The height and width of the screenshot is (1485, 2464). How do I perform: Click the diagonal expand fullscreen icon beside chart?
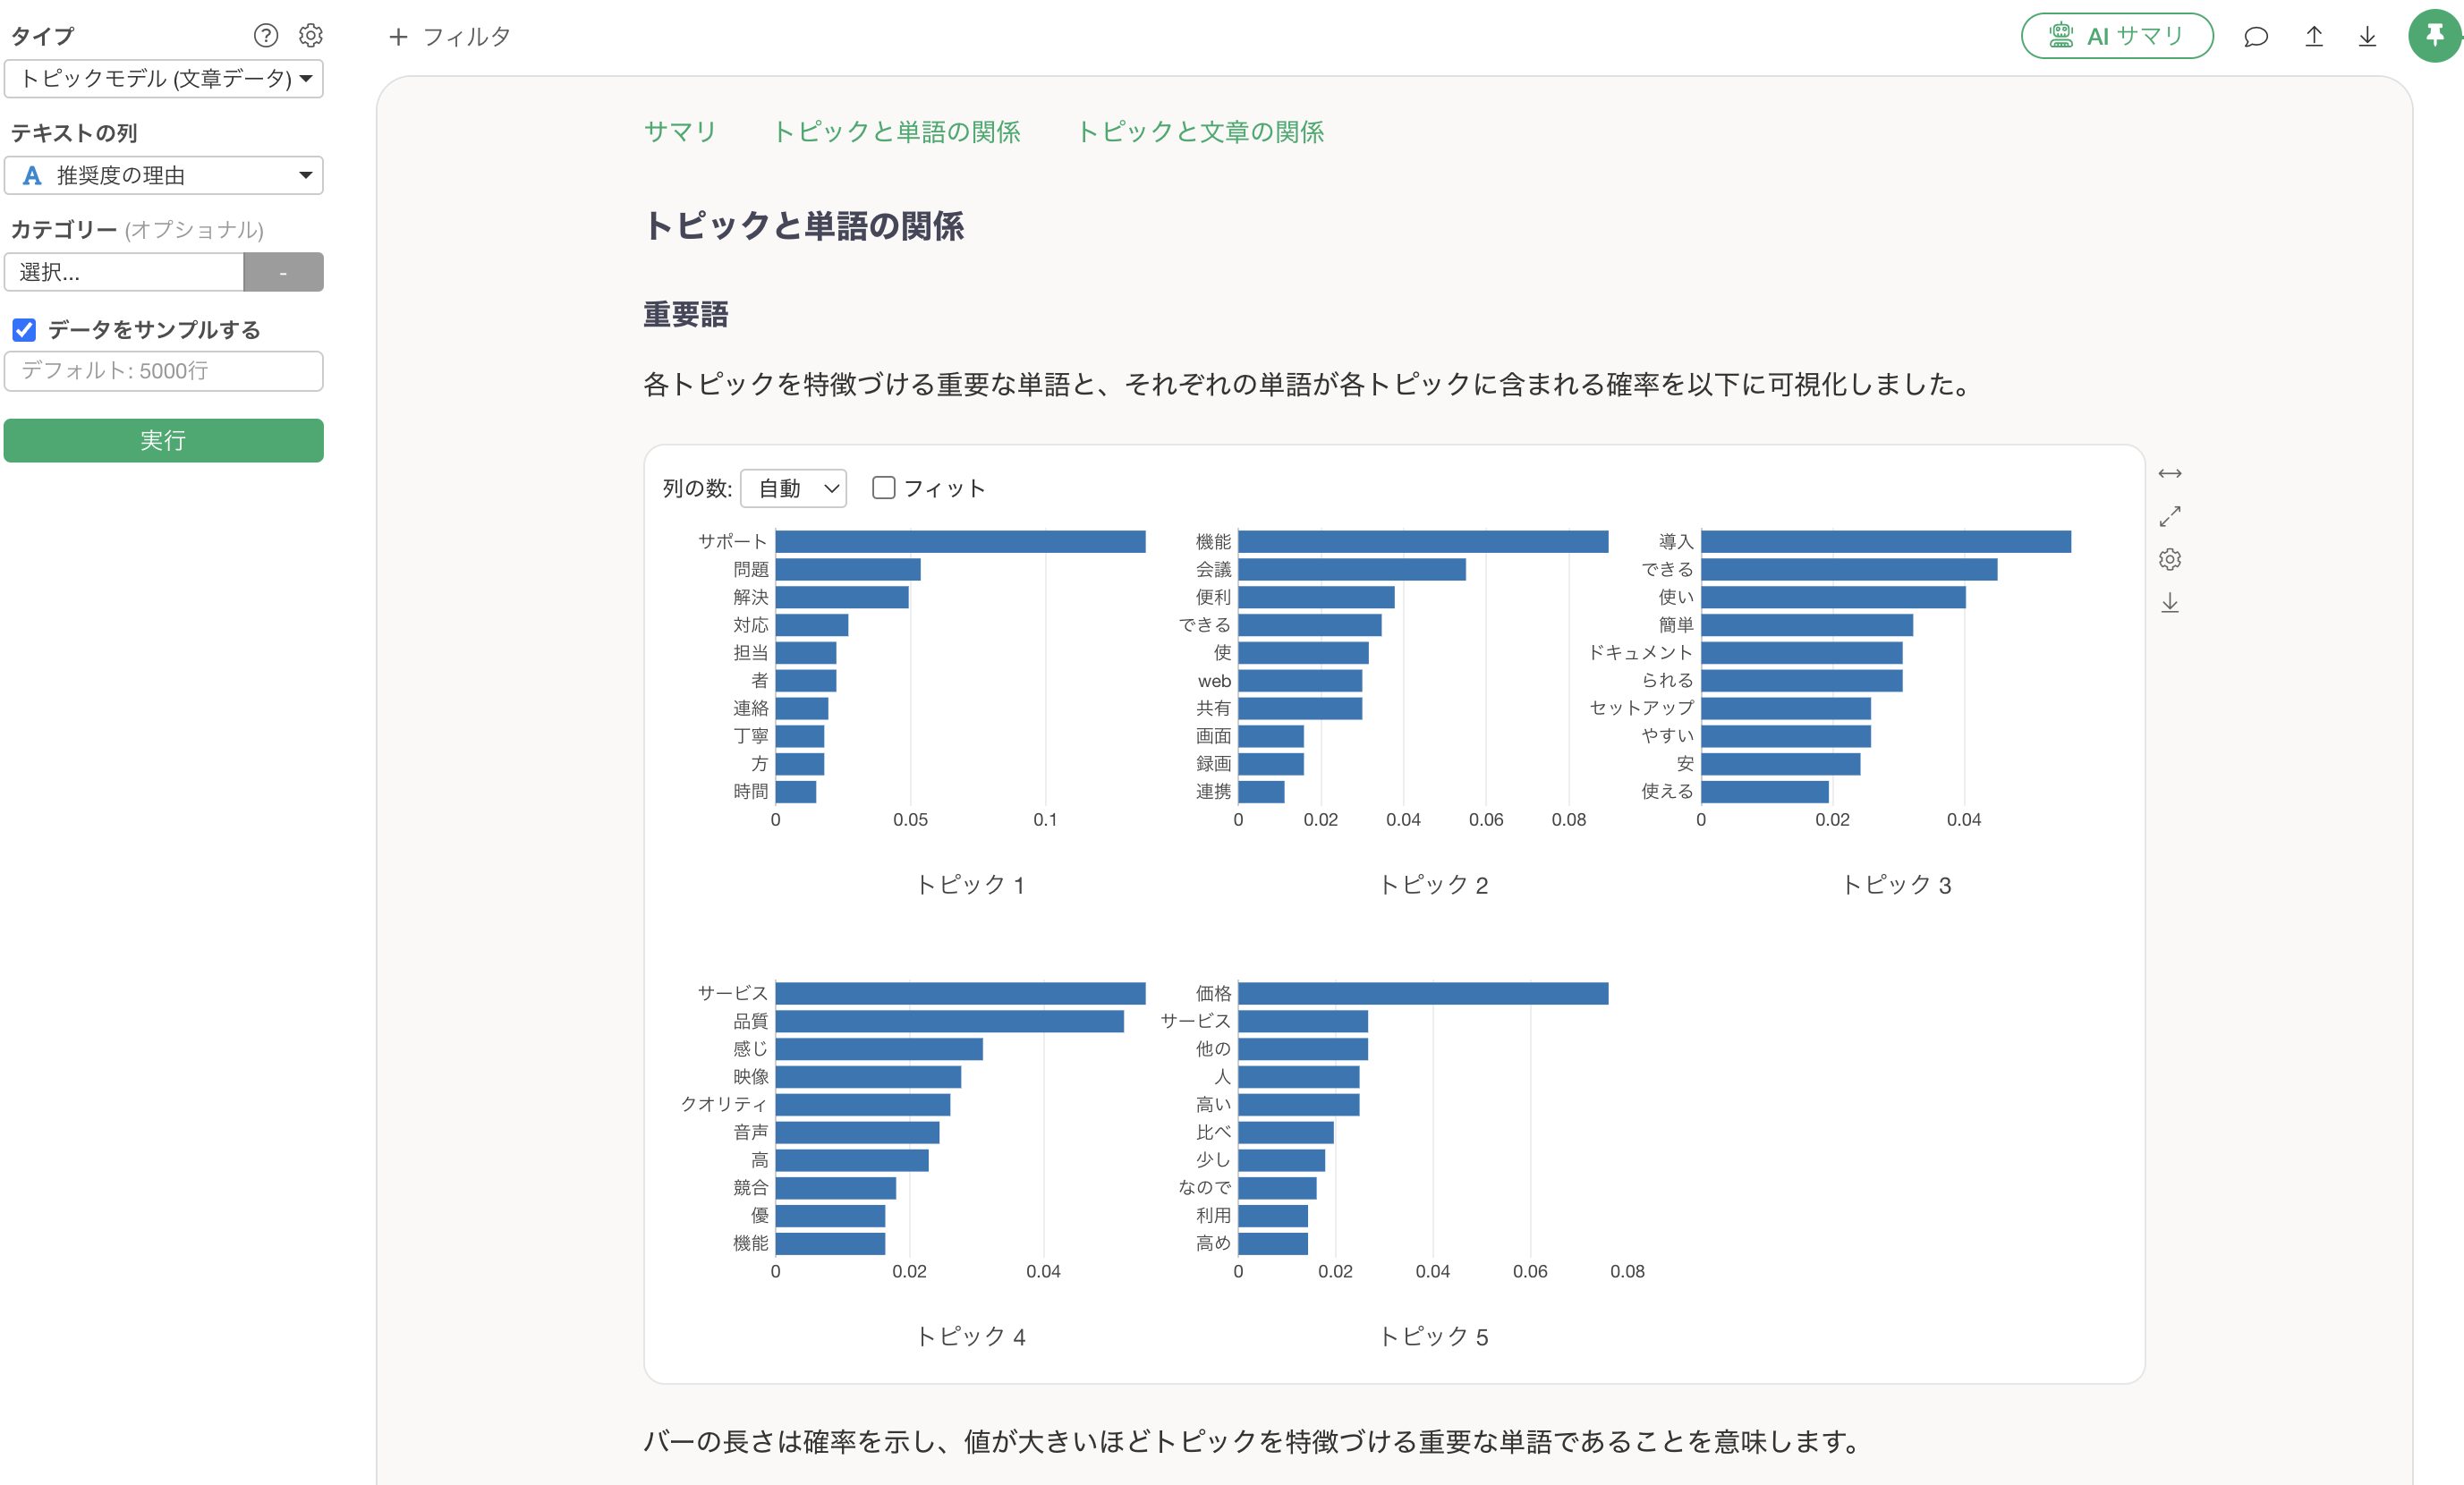tap(2169, 516)
